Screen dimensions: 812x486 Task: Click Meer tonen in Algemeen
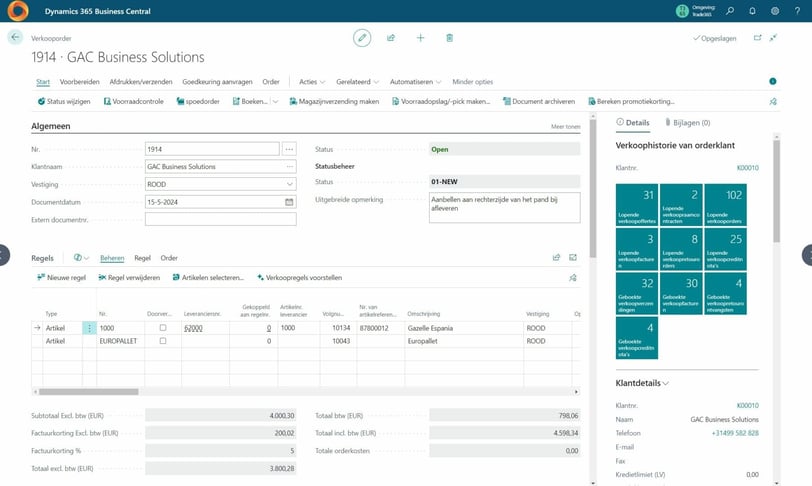click(x=566, y=126)
